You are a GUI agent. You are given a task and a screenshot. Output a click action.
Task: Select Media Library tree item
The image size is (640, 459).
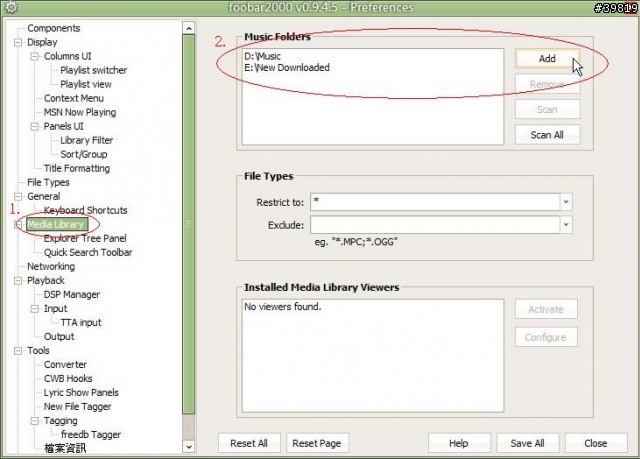[x=56, y=224]
